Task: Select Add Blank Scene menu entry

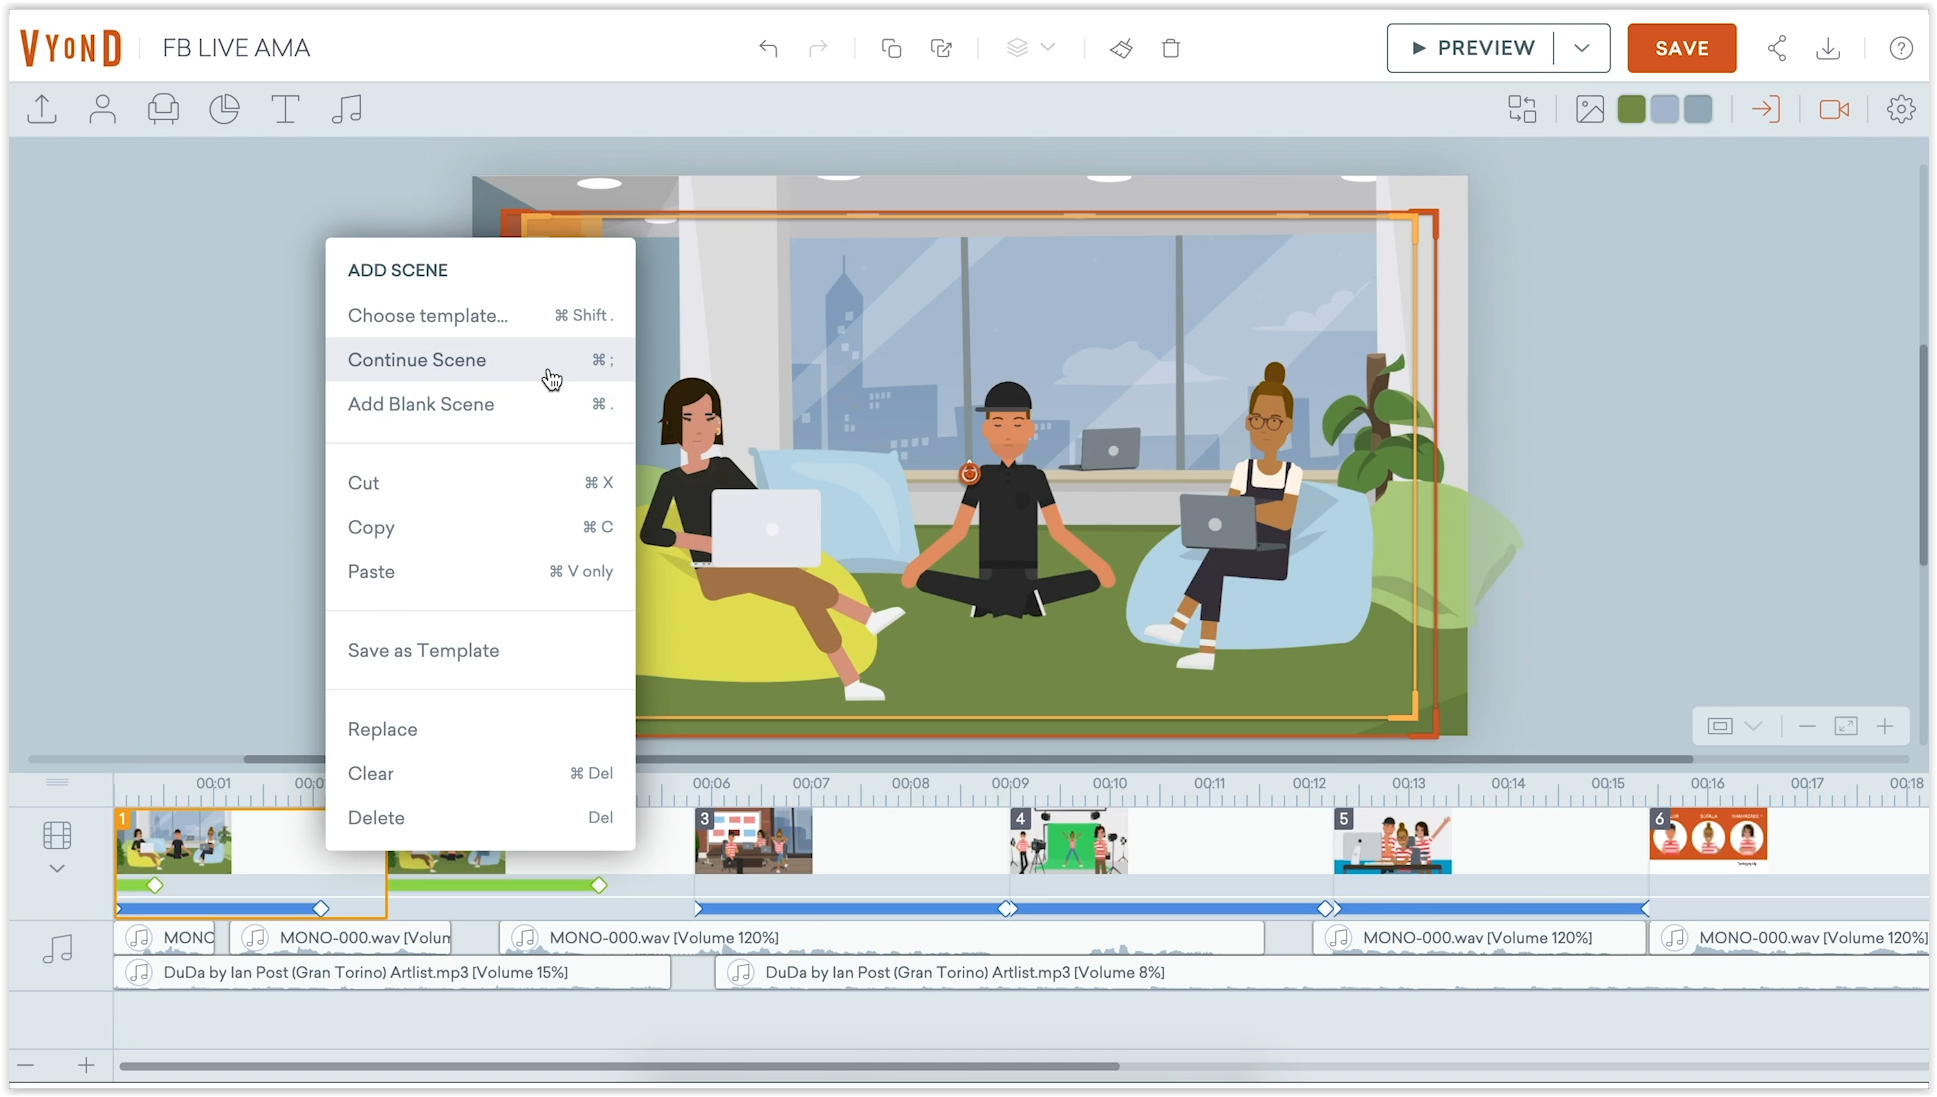Action: click(x=421, y=404)
